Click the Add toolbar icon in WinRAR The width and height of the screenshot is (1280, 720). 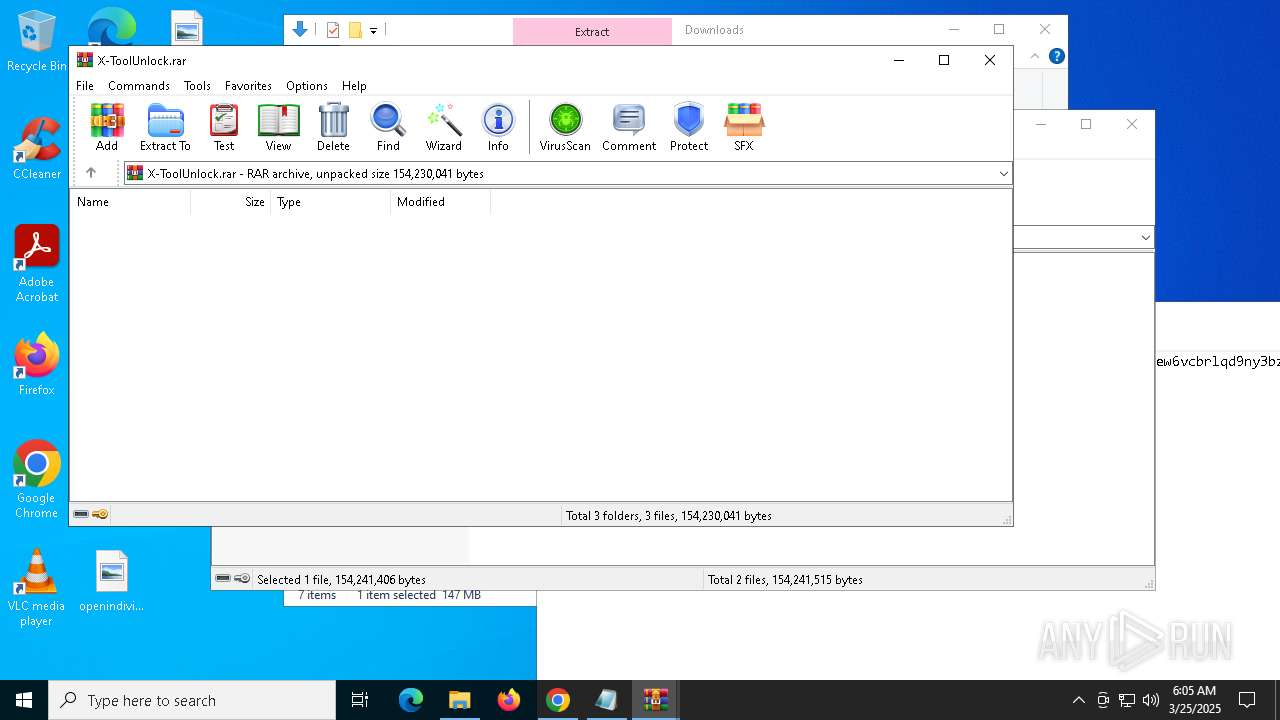tap(107, 127)
